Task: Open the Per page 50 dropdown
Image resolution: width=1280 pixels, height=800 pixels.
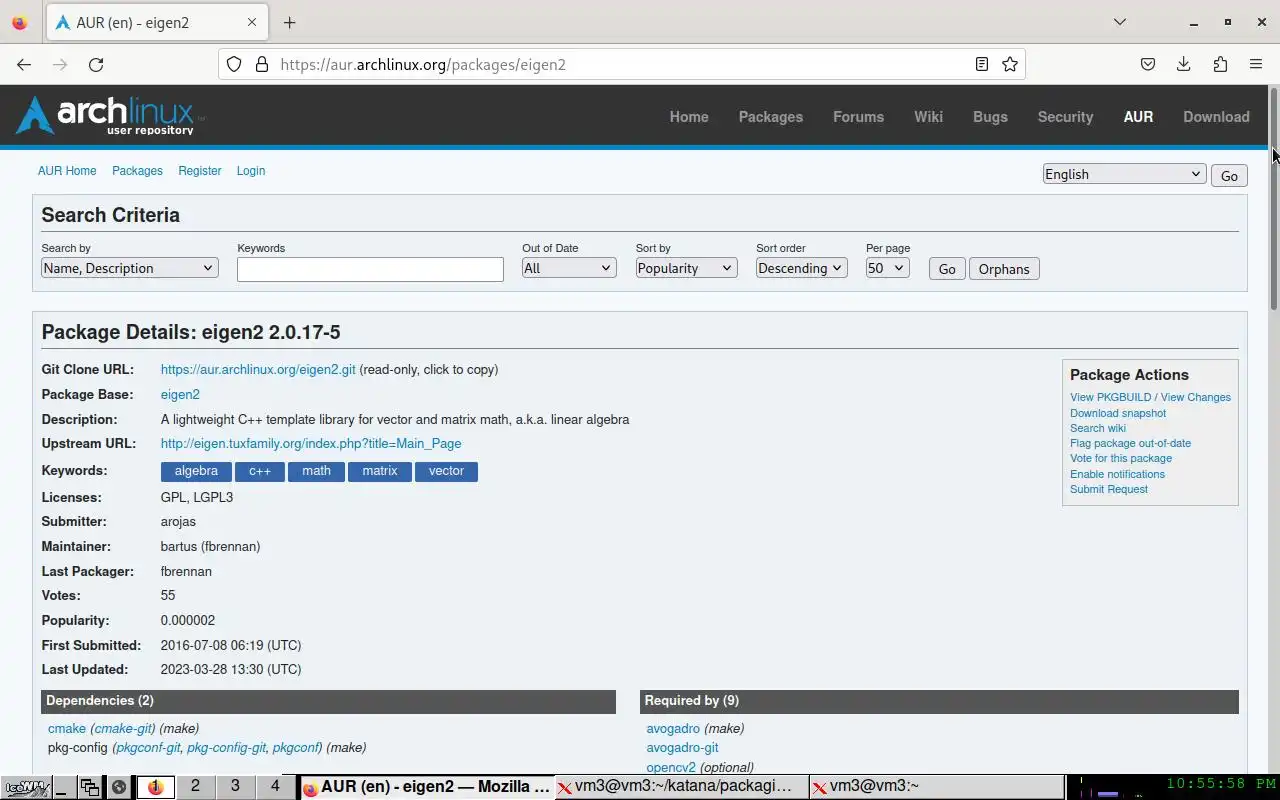Action: pos(887,268)
